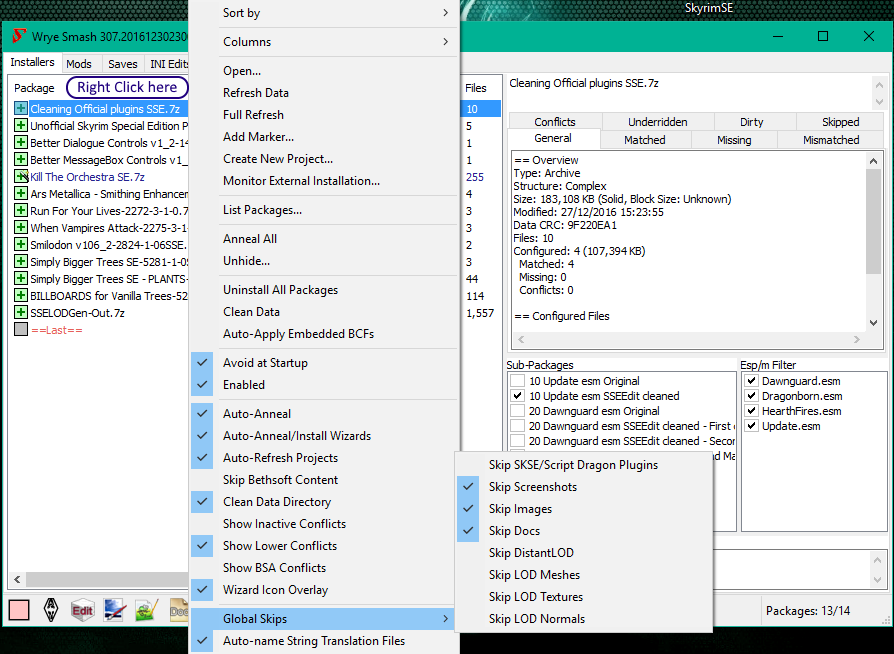The image size is (894, 654).
Task: Click the Wrye Smash red logo in title bar
Action: click(18, 36)
